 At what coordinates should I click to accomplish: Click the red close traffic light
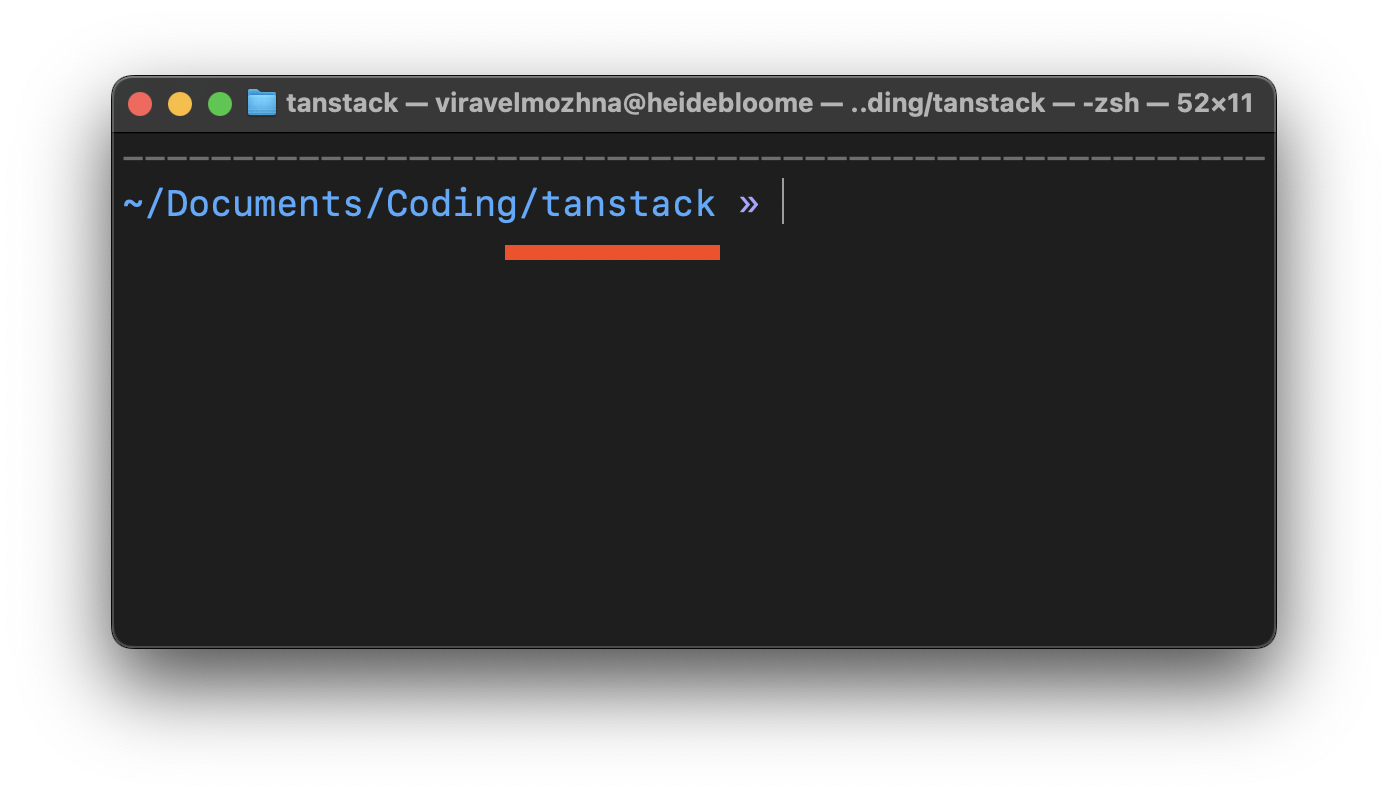[x=140, y=103]
